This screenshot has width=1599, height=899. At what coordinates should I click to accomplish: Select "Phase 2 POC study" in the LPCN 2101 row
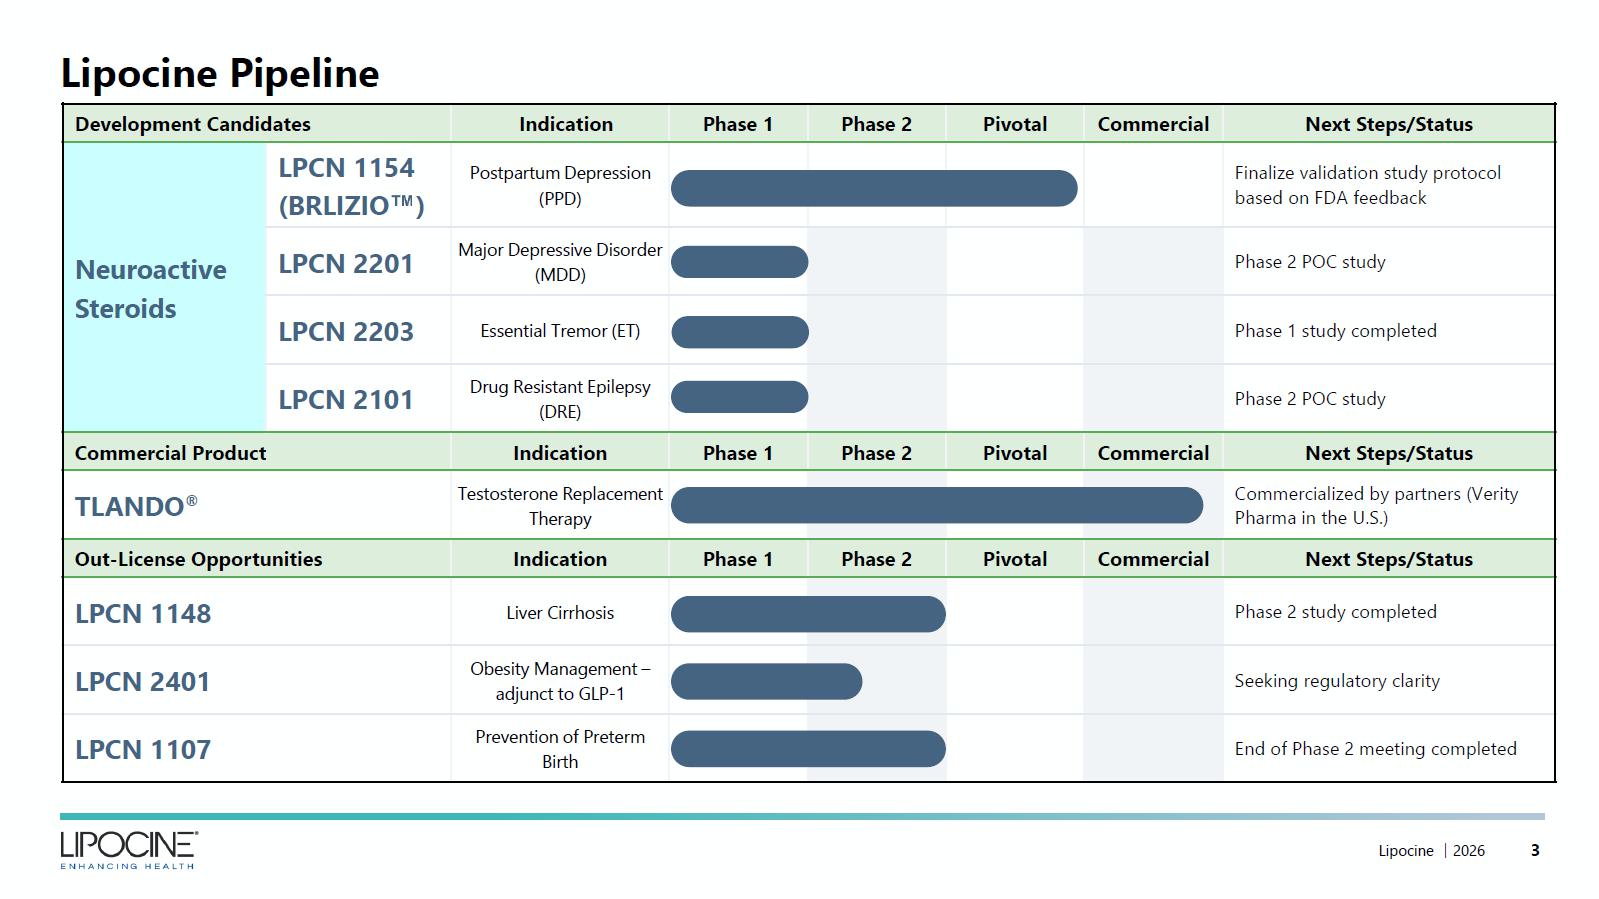pos(1310,399)
